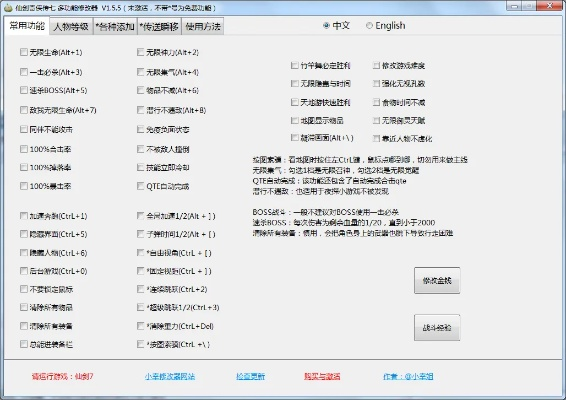Open the red 购买与激活 link
Viewport: 566px width, 400px height.
point(322,377)
